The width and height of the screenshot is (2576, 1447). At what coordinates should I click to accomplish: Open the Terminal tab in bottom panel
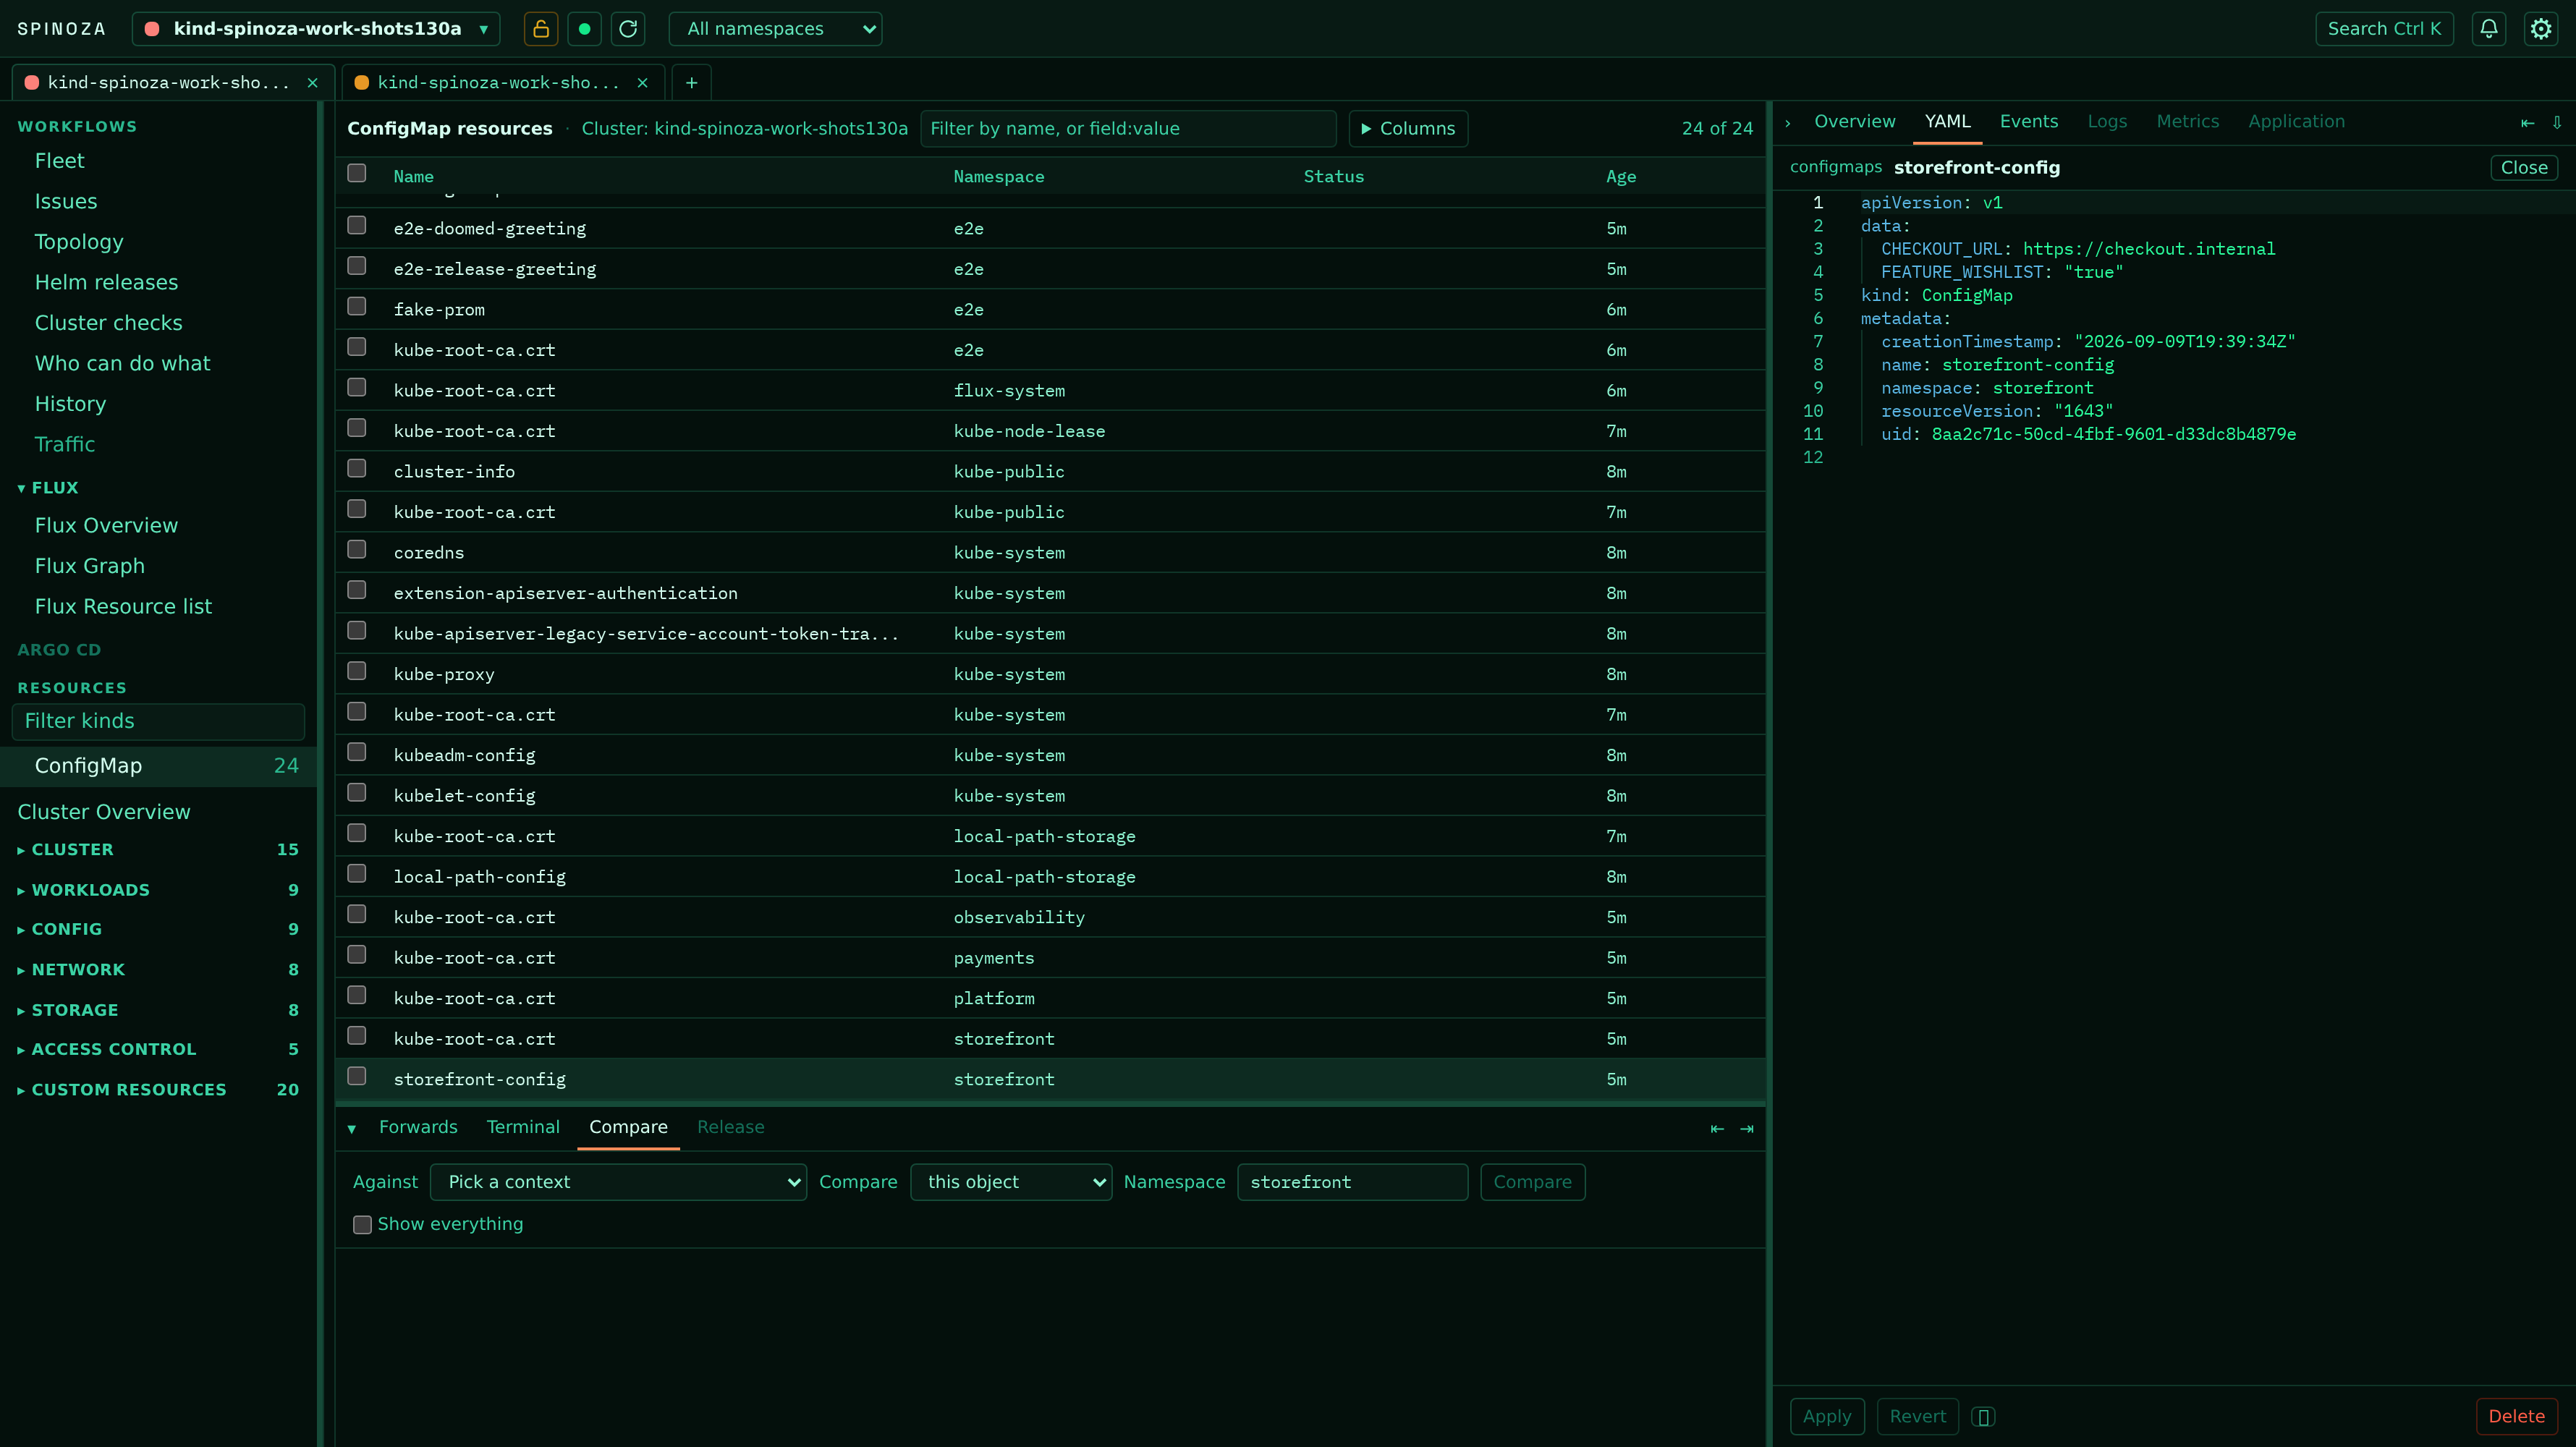[x=523, y=1127]
